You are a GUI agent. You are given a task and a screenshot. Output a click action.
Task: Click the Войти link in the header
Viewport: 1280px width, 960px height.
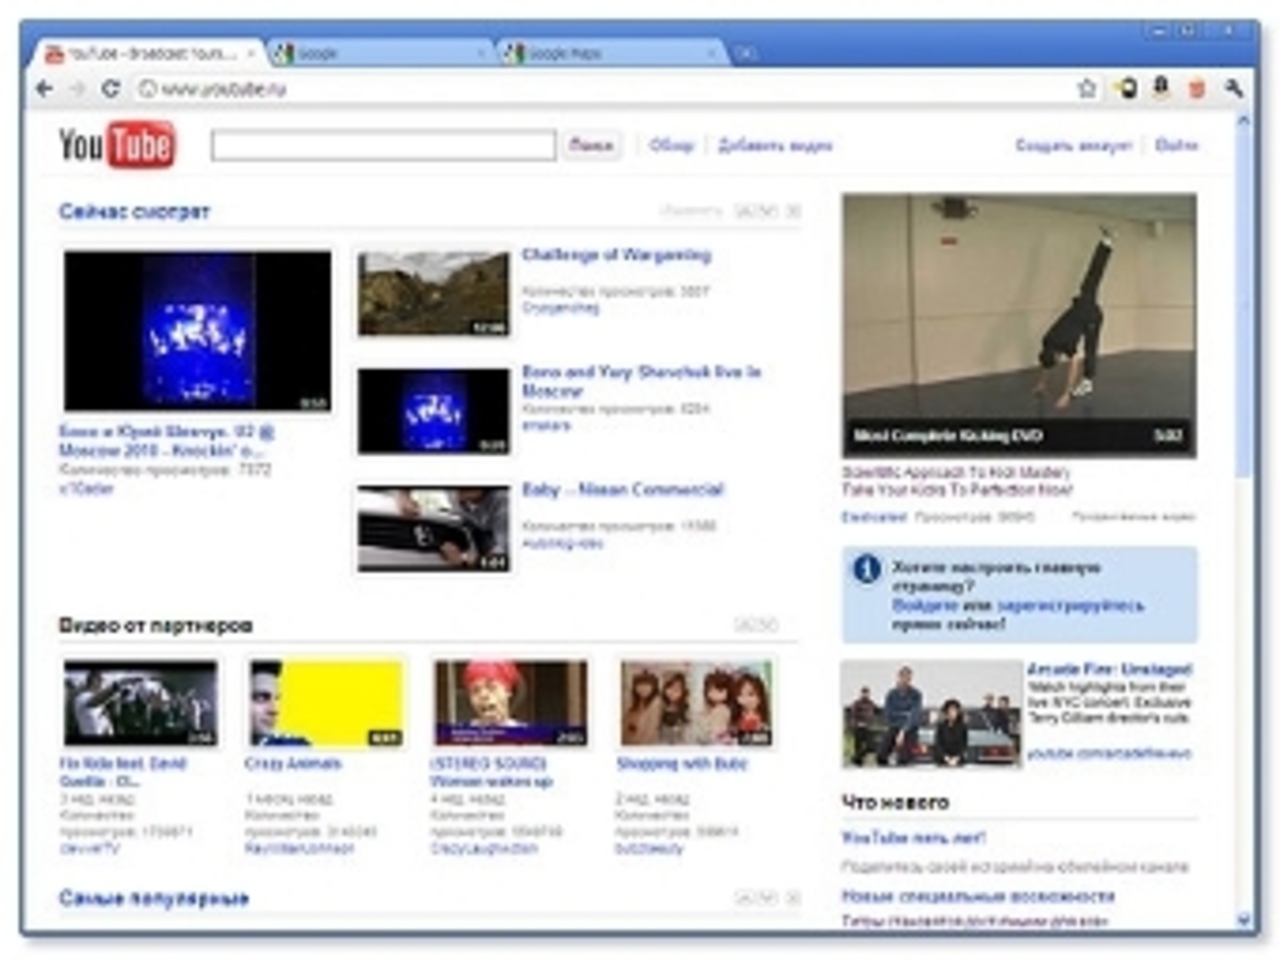coord(1176,145)
